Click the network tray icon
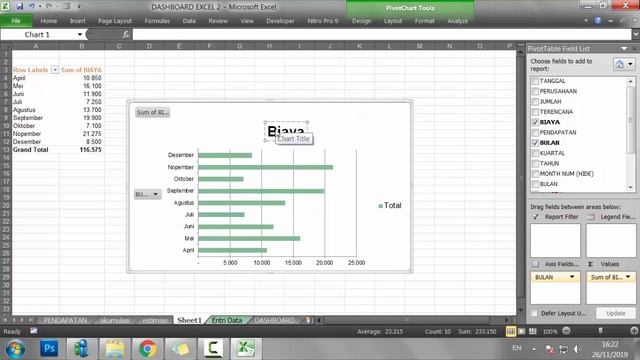 click(x=563, y=349)
